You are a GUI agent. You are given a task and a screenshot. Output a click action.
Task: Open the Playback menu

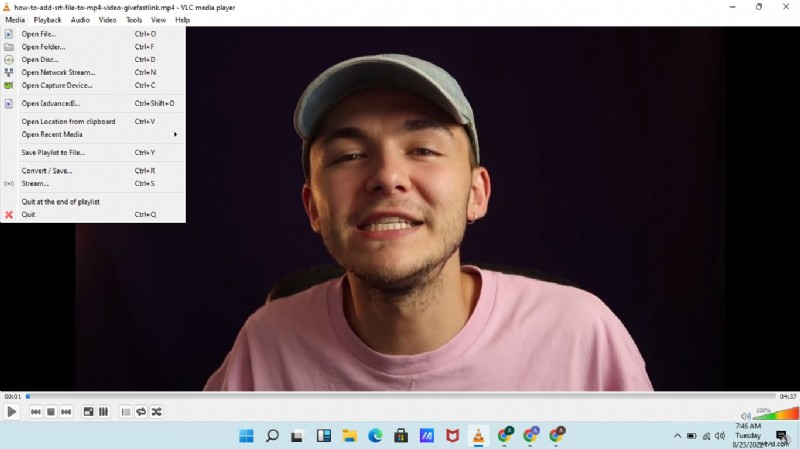(x=47, y=20)
